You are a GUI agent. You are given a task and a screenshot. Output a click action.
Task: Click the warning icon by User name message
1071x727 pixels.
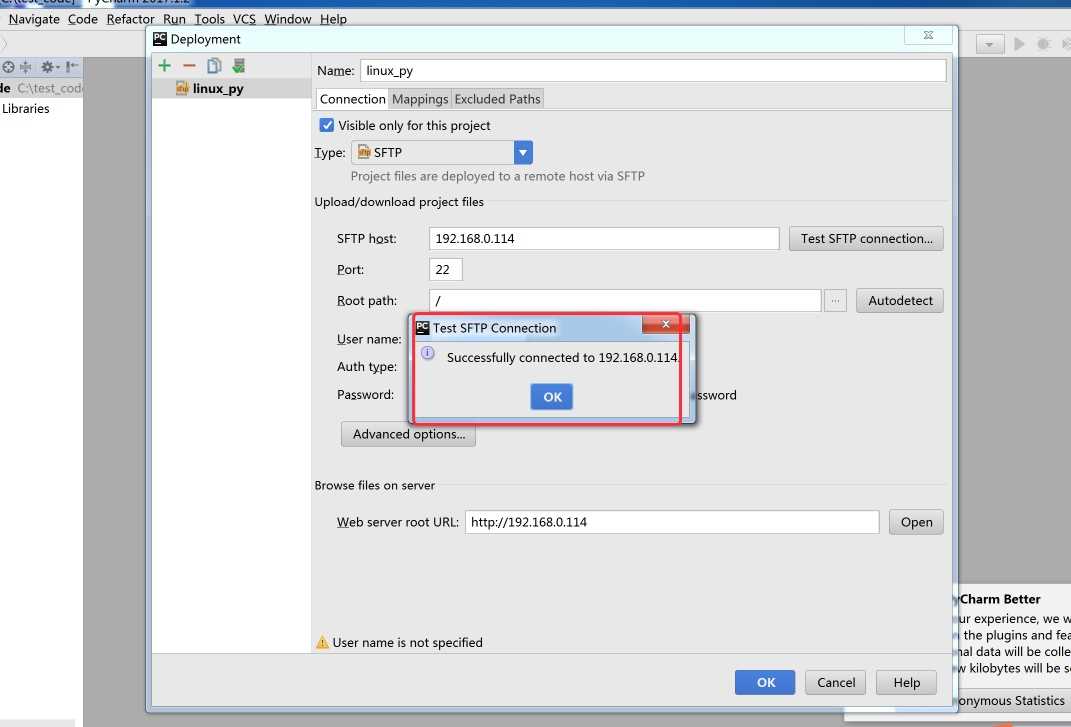tap(322, 642)
